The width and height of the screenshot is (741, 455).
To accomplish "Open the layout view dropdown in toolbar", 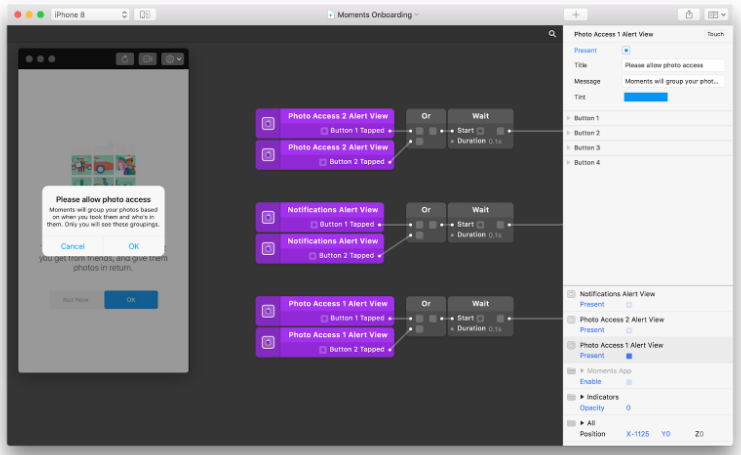I will [717, 15].
